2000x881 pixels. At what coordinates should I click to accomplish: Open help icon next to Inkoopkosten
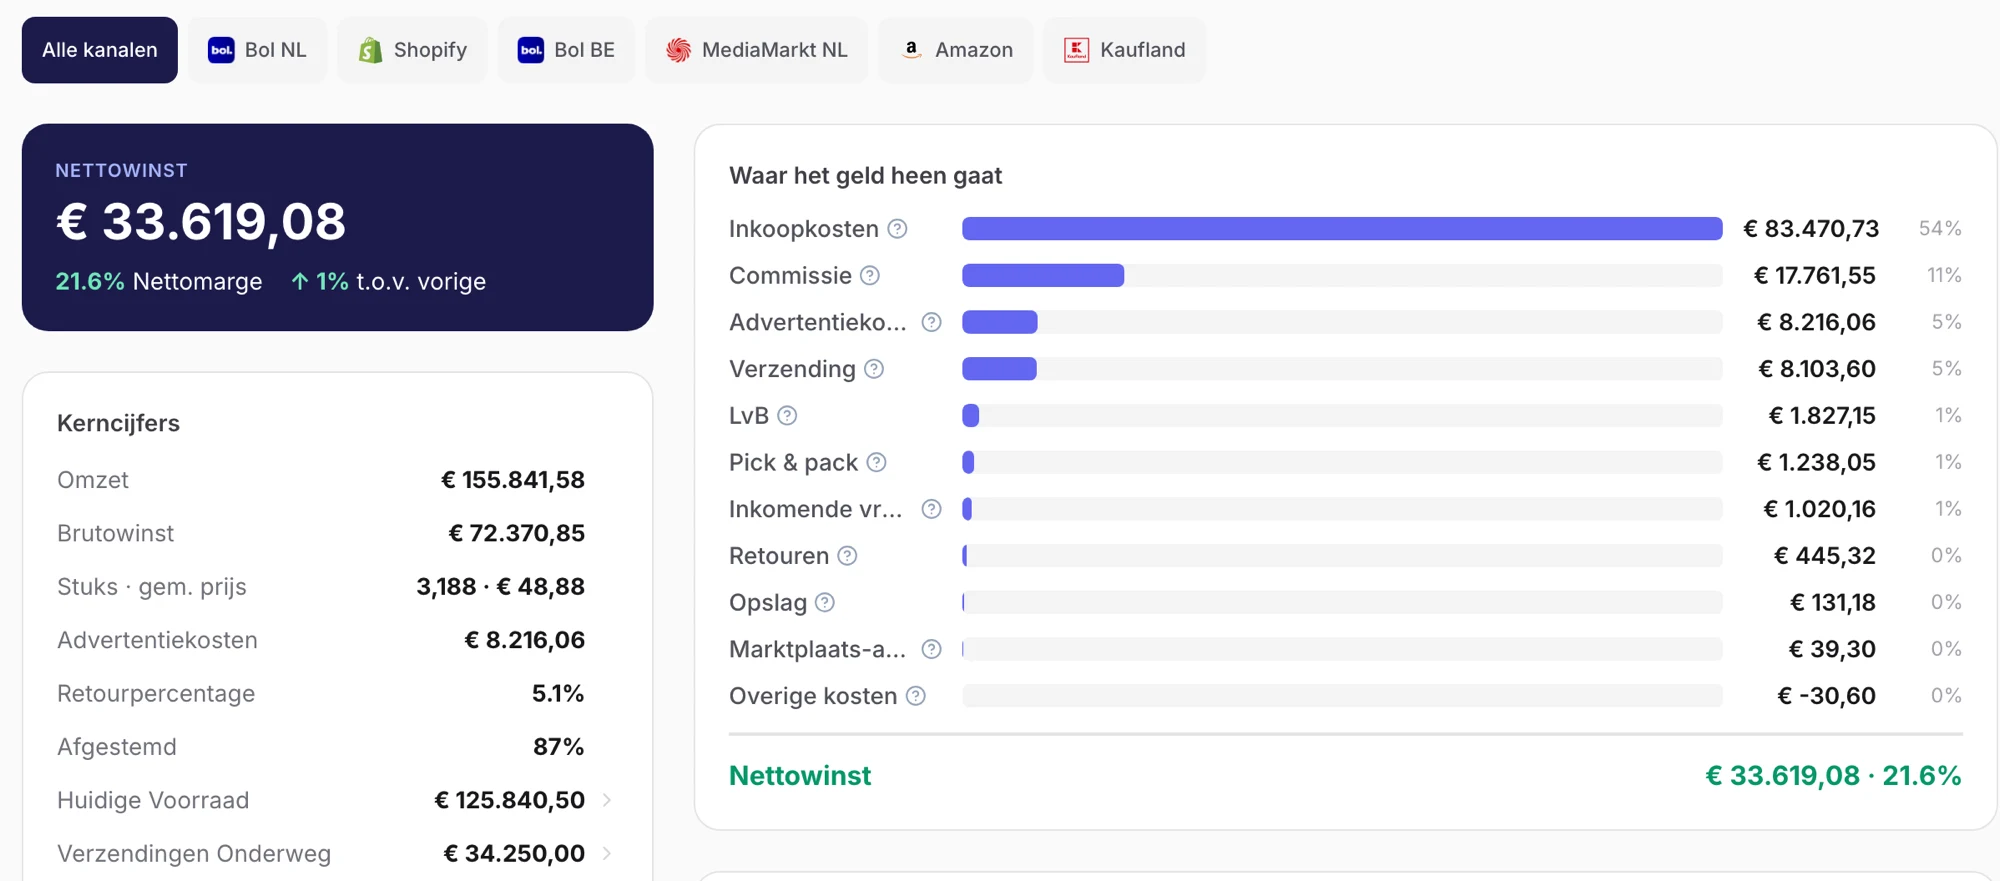(x=898, y=229)
